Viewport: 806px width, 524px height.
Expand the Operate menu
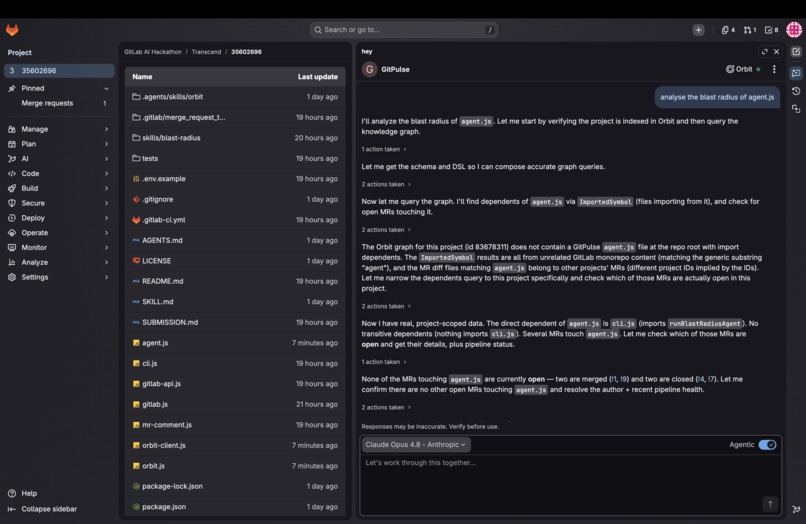click(58, 232)
